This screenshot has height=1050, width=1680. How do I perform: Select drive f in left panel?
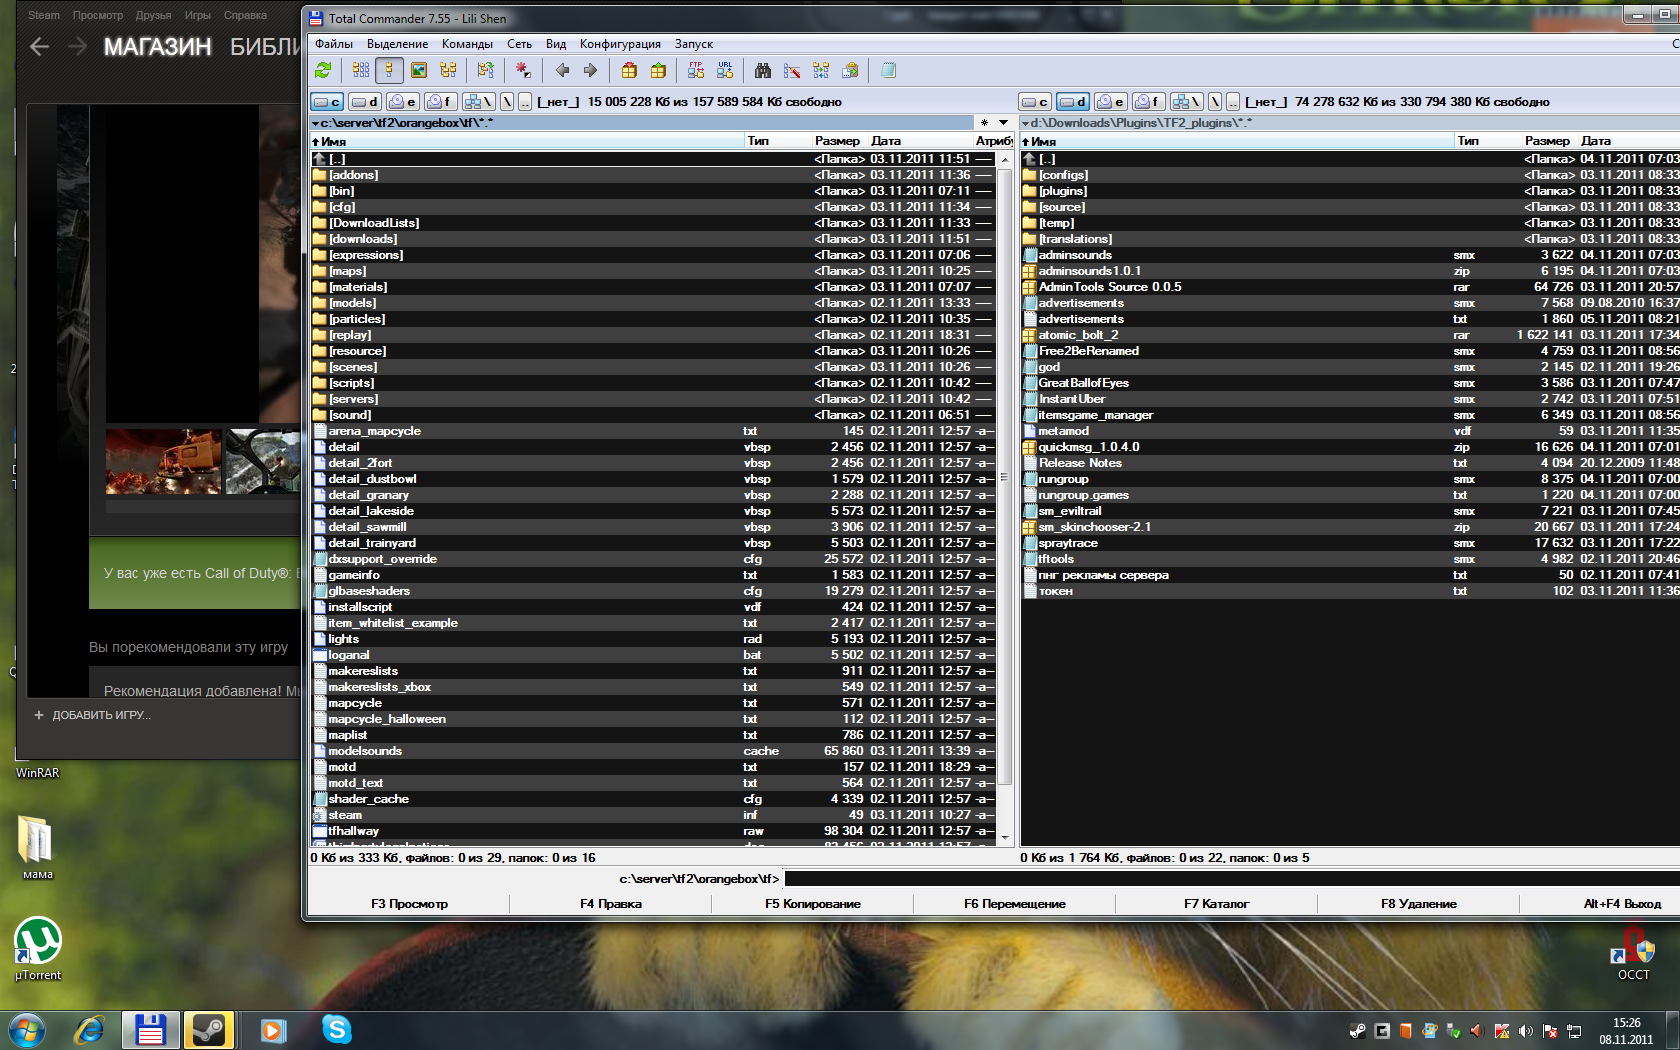click(441, 102)
